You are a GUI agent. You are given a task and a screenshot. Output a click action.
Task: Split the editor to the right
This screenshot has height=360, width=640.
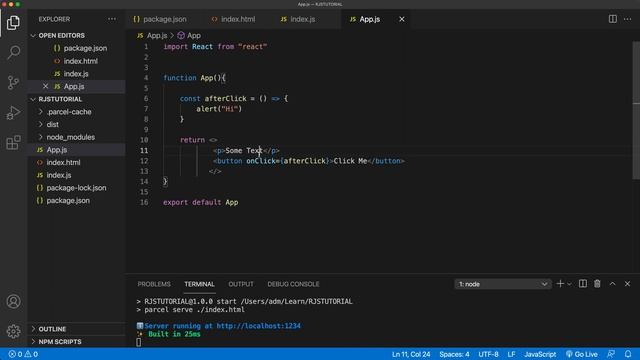click(x=613, y=19)
